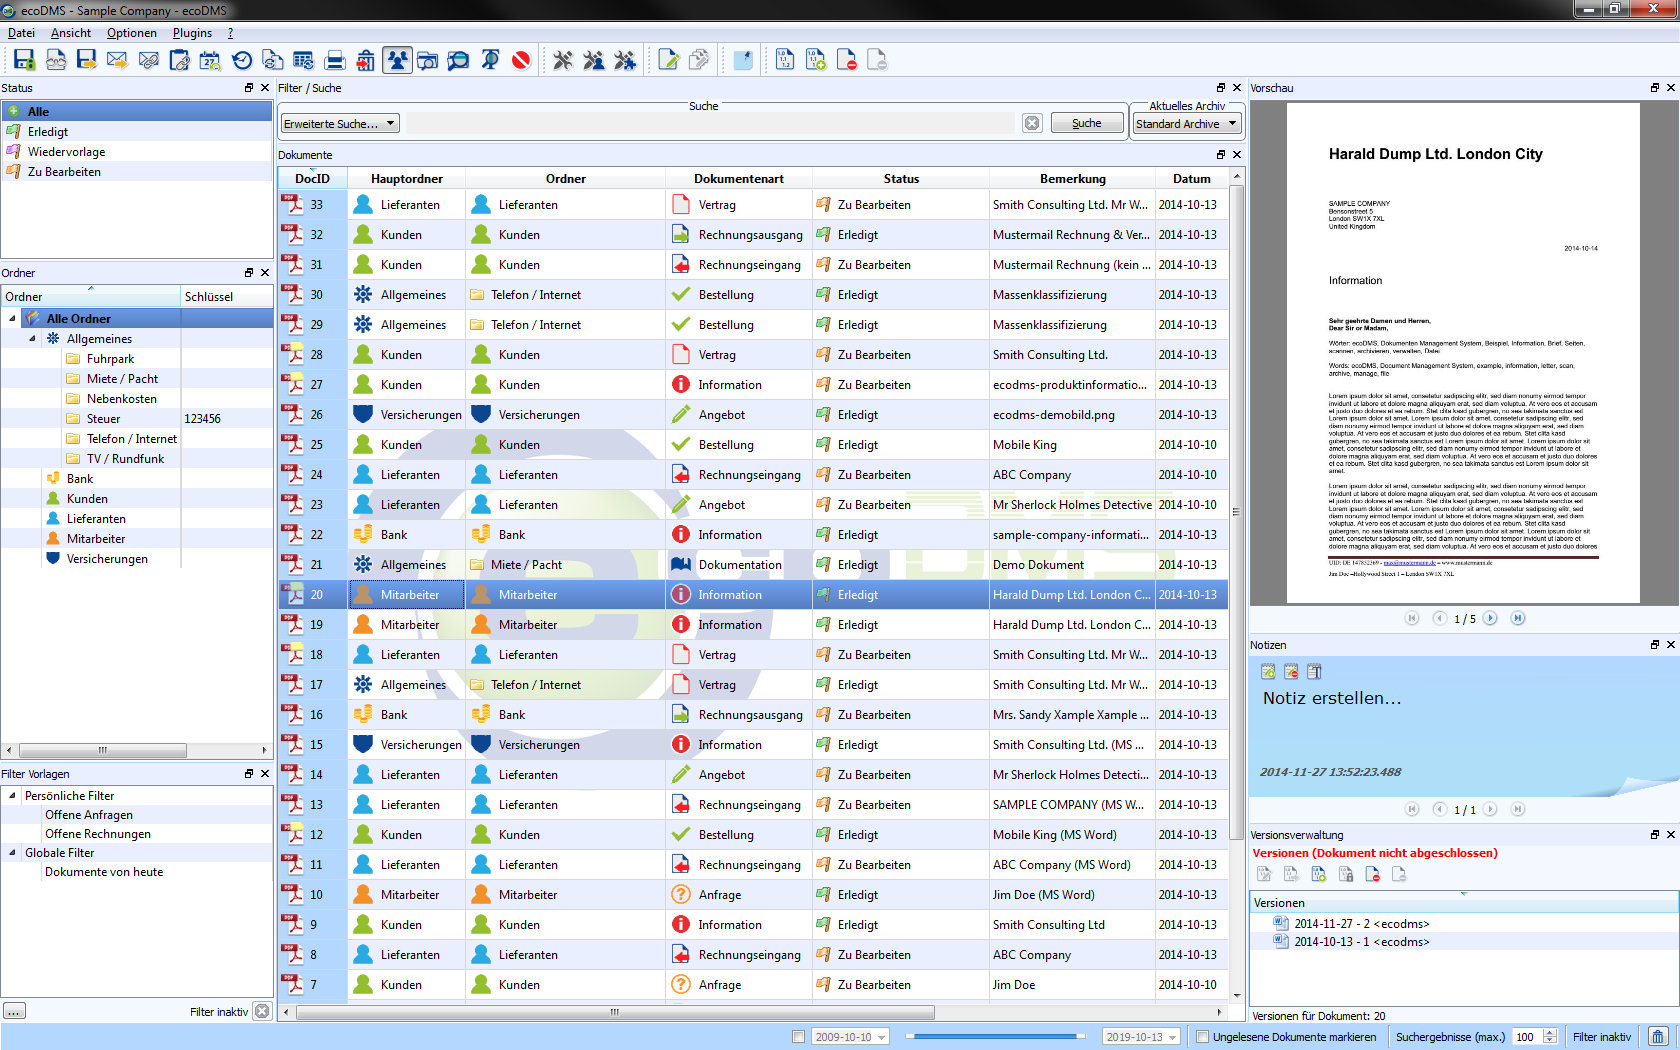This screenshot has width=1680, height=1050.
Task: Open the 'Optionen' menu
Action: click(x=131, y=33)
